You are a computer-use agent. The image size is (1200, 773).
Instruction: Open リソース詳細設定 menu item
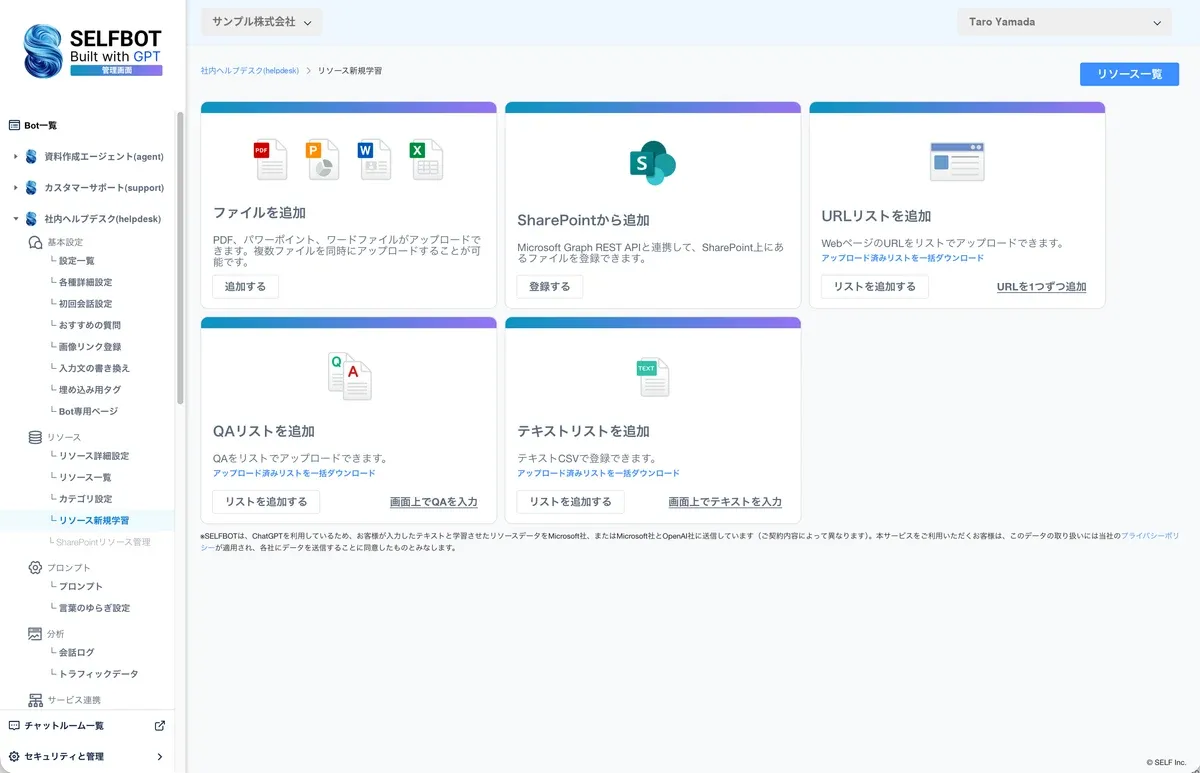[94, 456]
